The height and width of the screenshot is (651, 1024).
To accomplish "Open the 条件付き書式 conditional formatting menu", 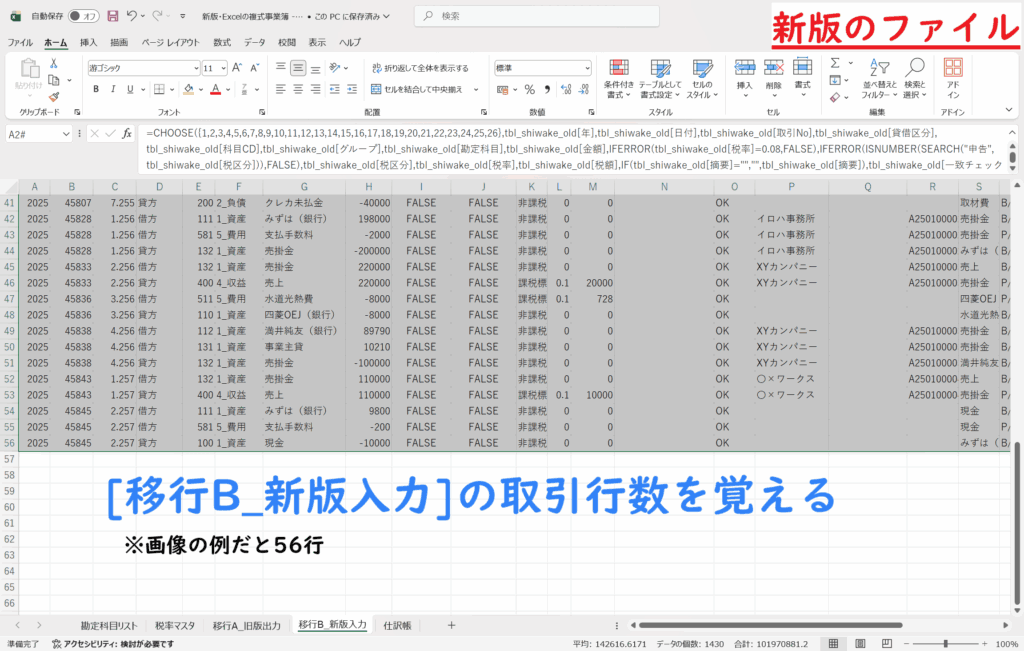I will click(620, 78).
